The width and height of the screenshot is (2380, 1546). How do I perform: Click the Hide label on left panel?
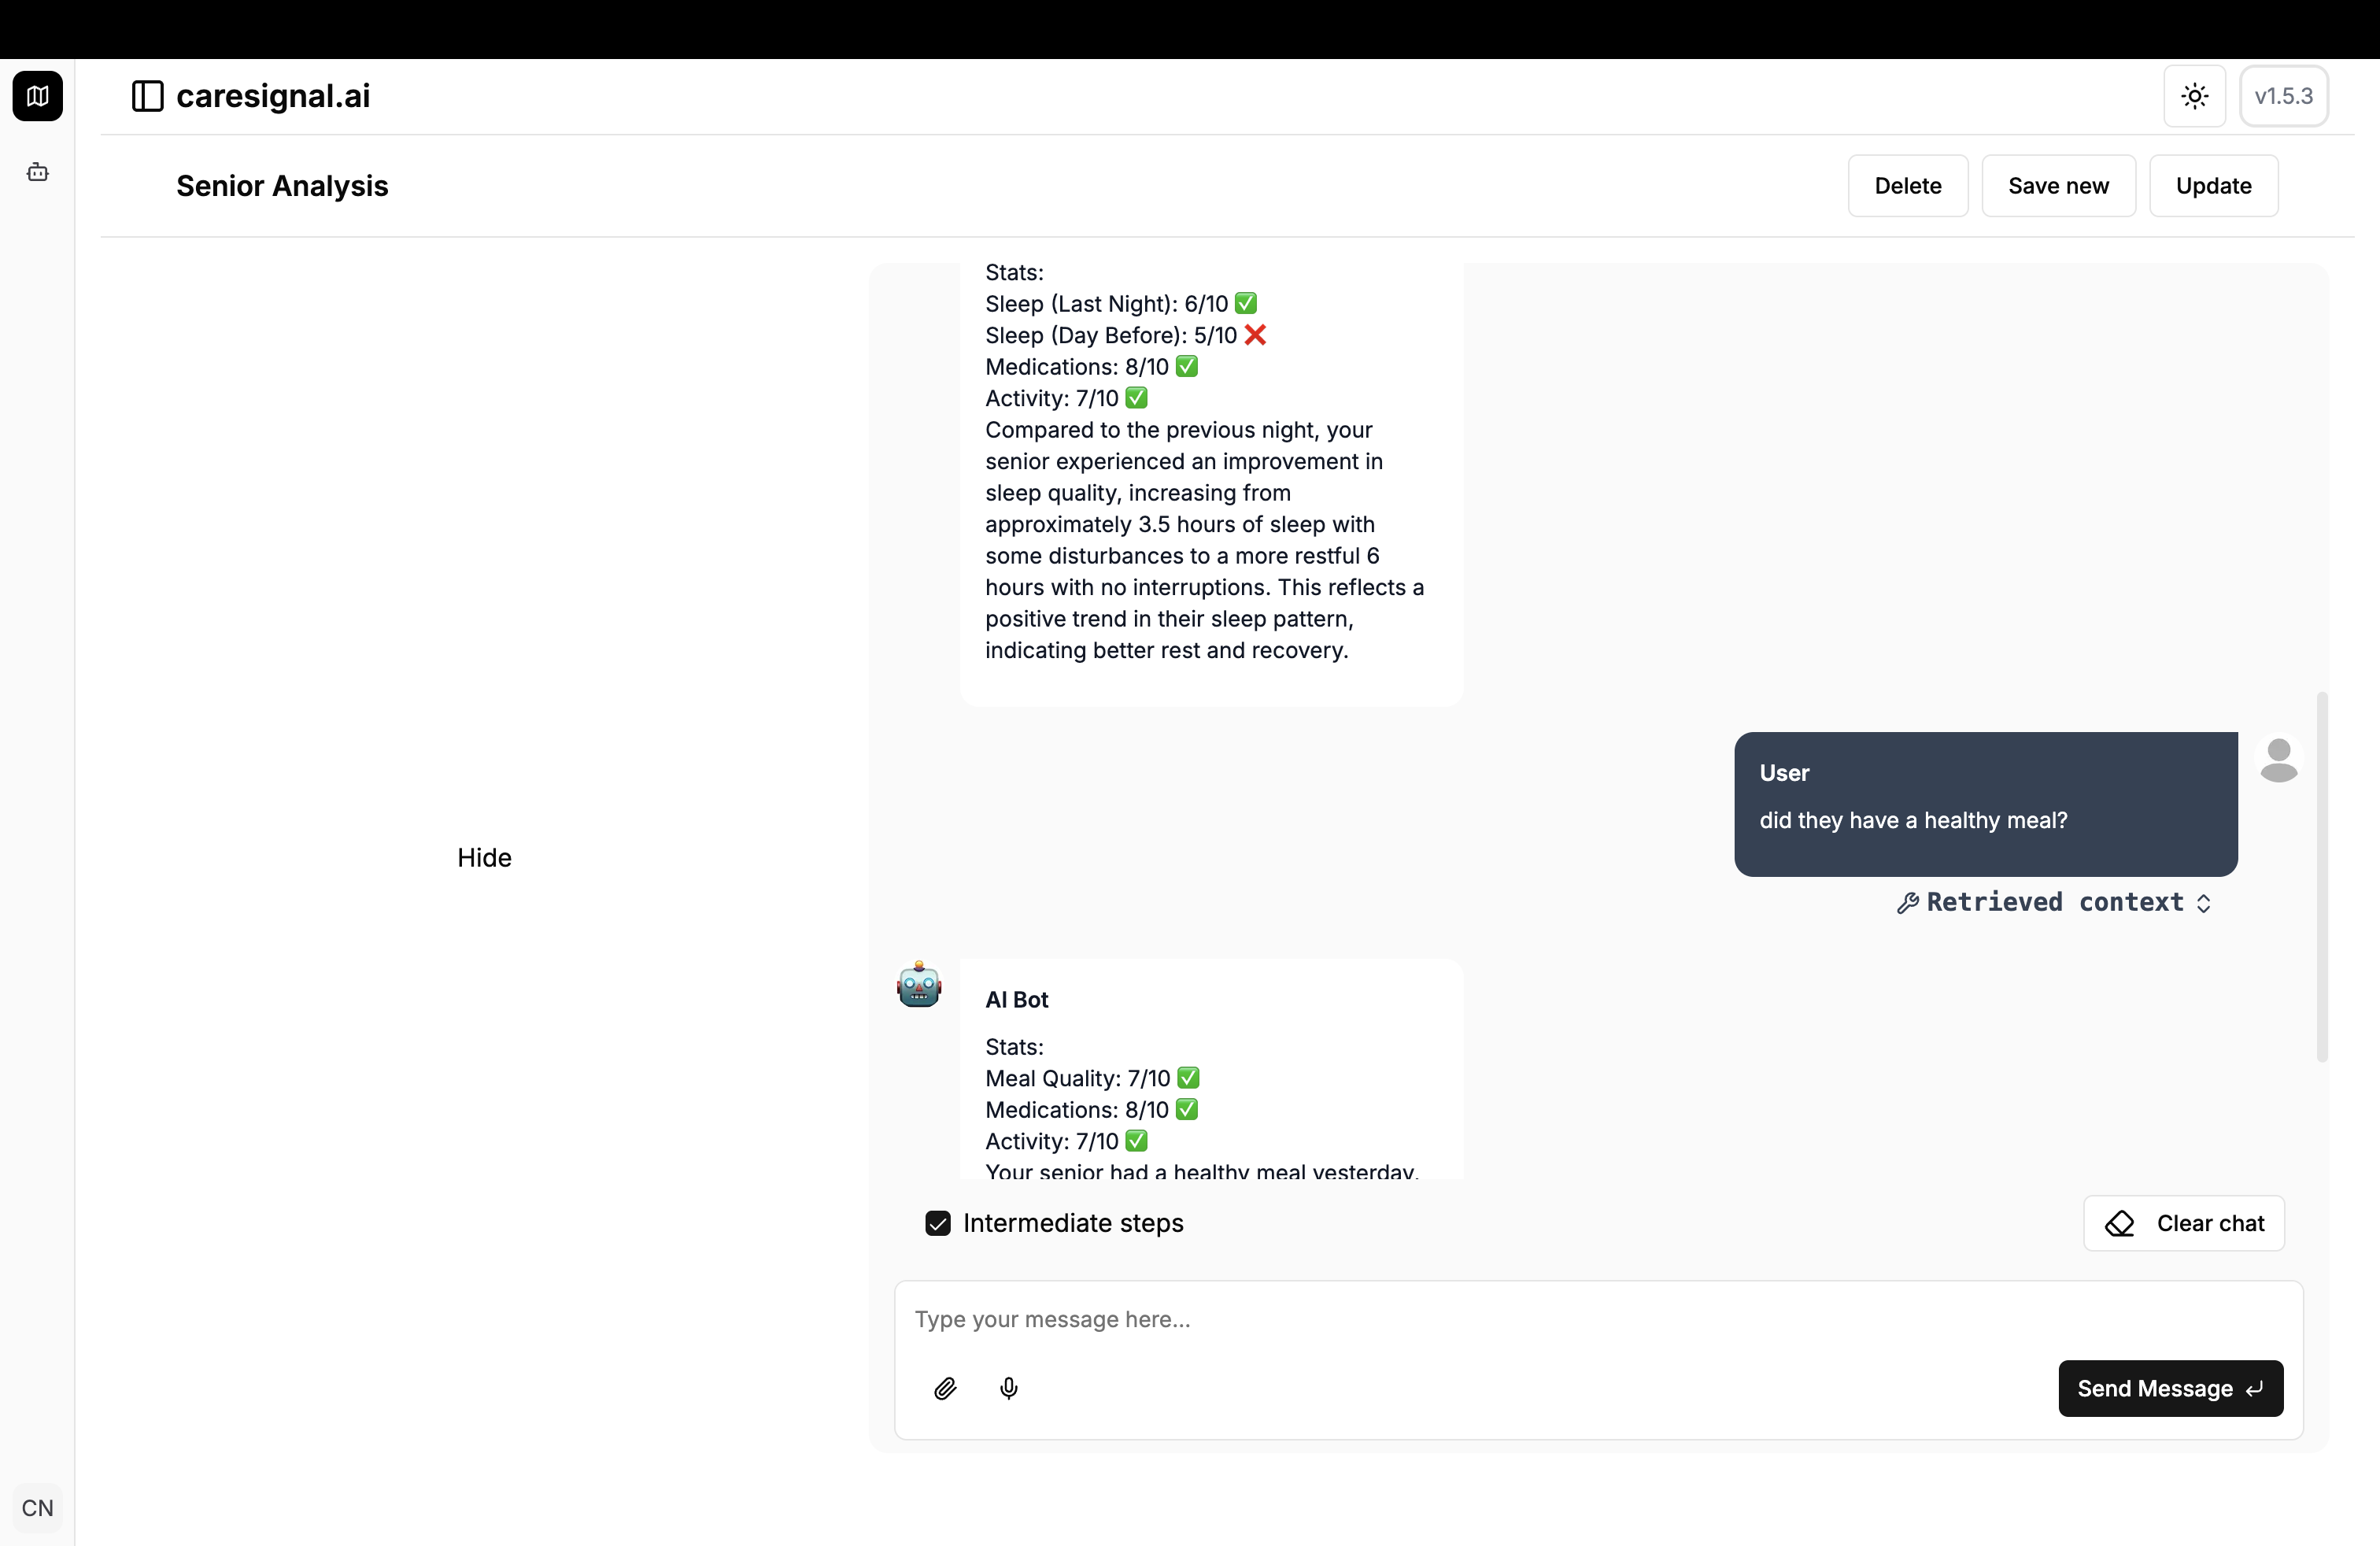[484, 858]
